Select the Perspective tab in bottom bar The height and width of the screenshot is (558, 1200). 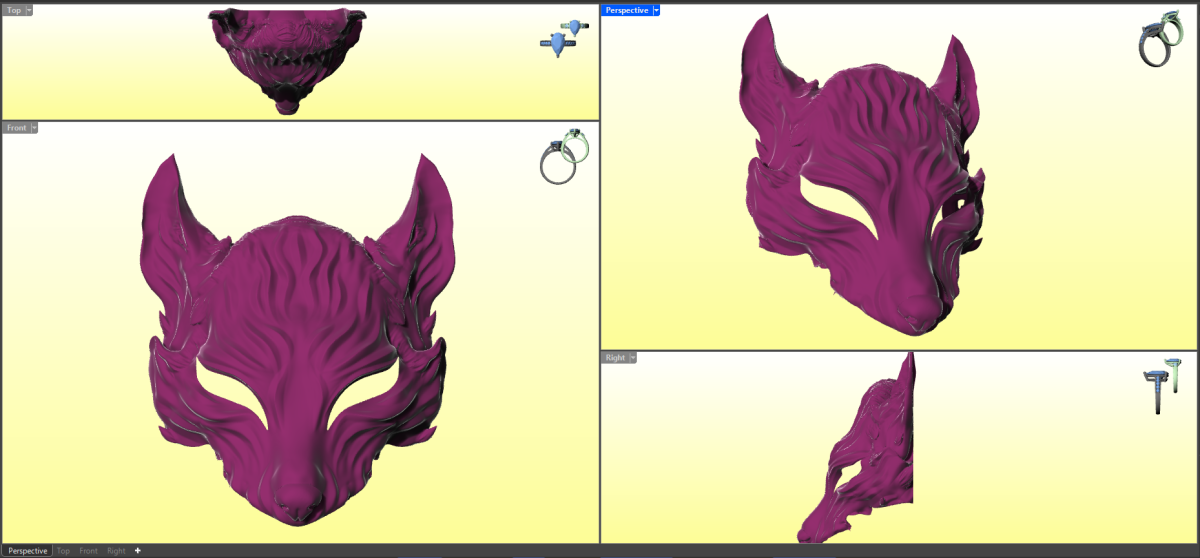pyautogui.click(x=27, y=551)
